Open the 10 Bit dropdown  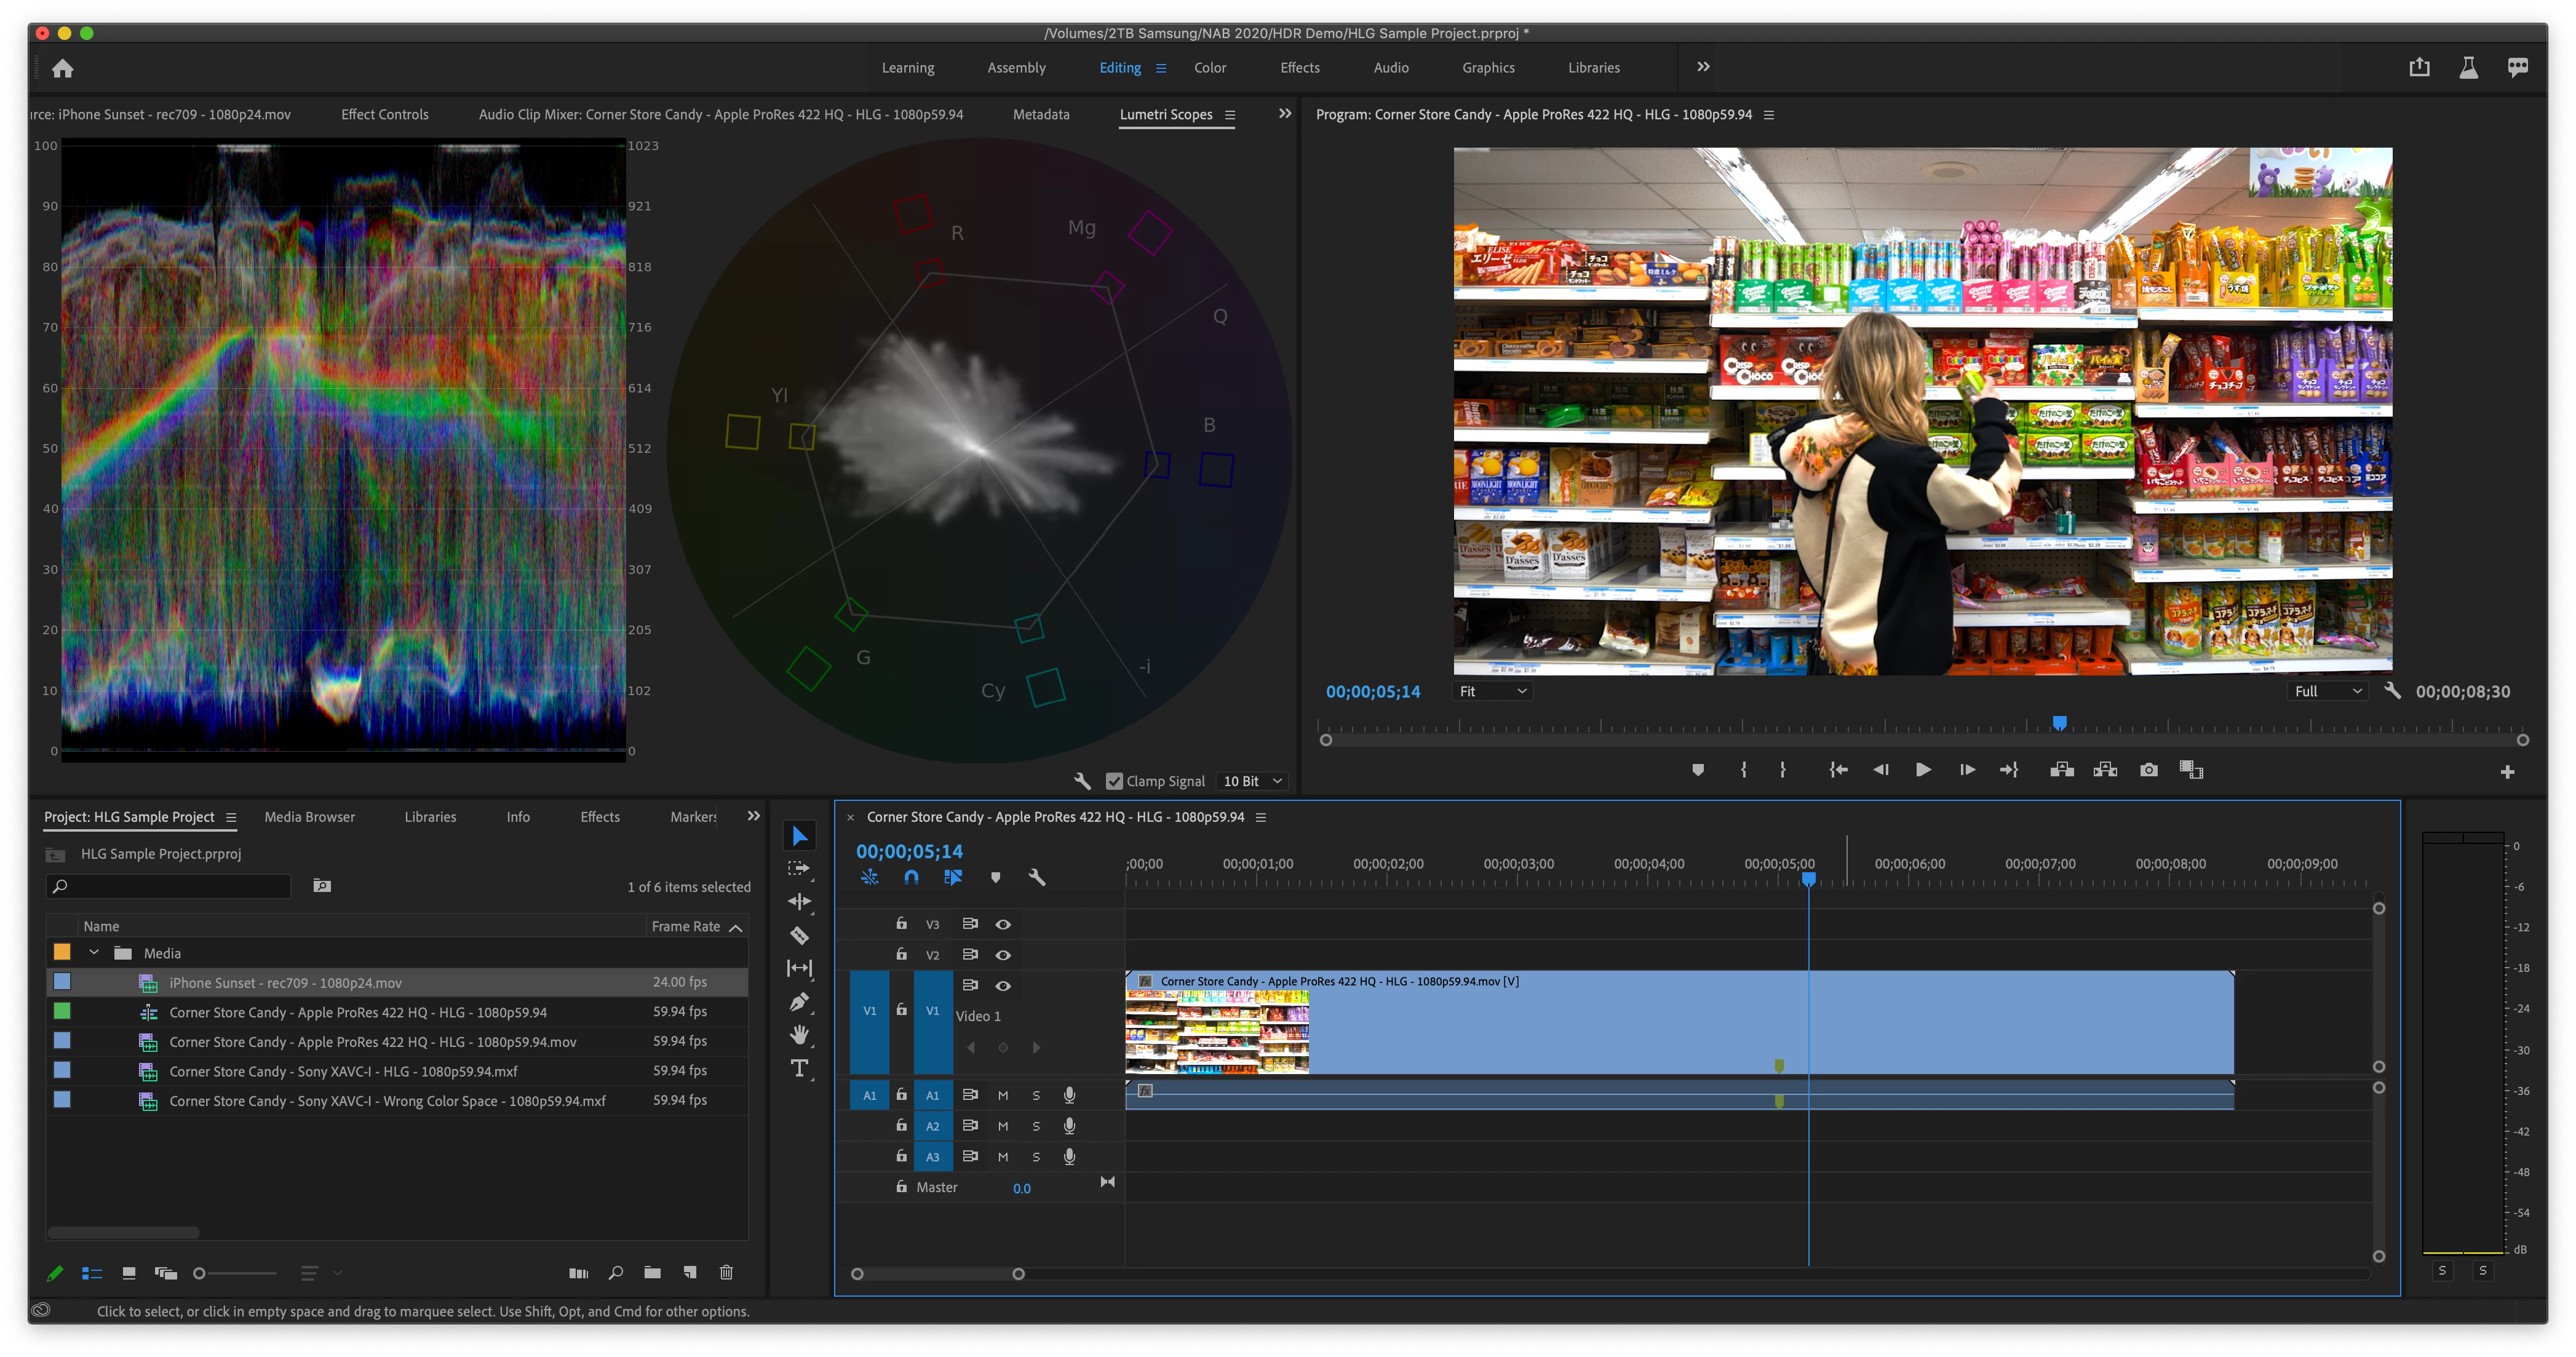pos(1253,781)
